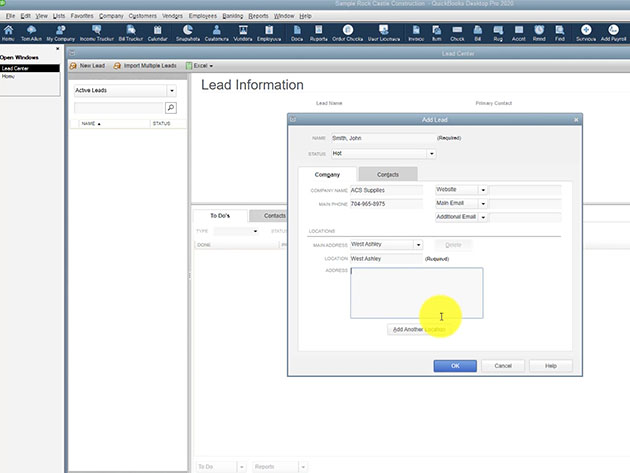Image resolution: width=630 pixels, height=473 pixels.
Task: Click the Bill toolbar icon
Action: 478,33
